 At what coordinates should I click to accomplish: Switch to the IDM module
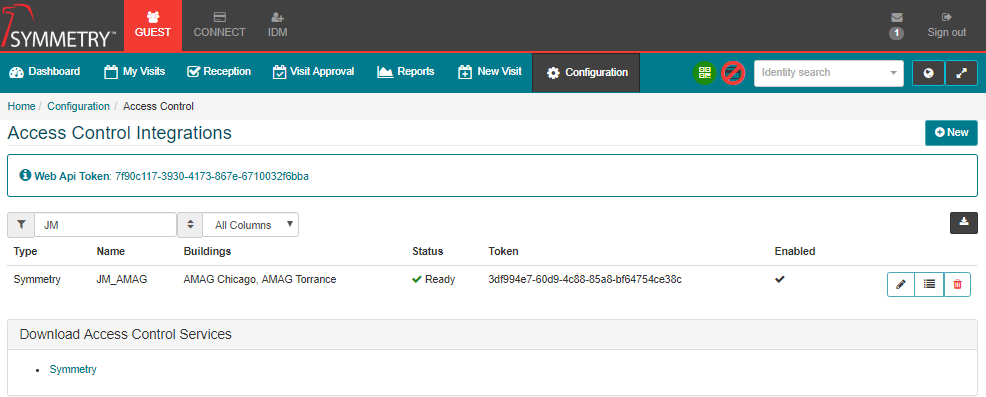[277, 25]
